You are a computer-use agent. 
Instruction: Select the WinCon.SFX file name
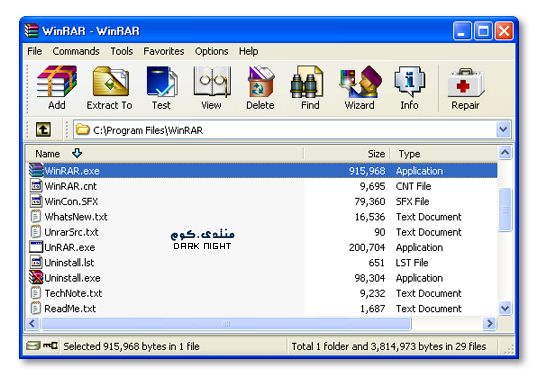click(x=71, y=201)
